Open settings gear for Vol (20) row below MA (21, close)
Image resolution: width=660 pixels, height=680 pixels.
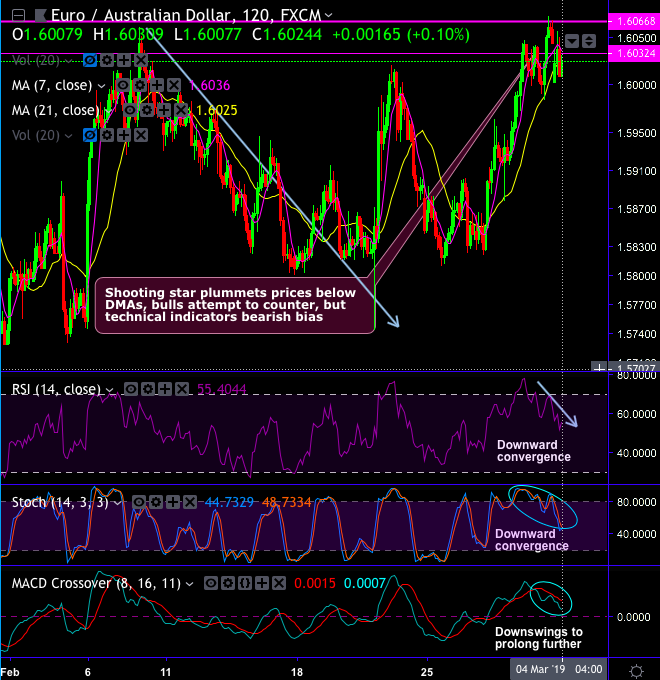pos(107,135)
